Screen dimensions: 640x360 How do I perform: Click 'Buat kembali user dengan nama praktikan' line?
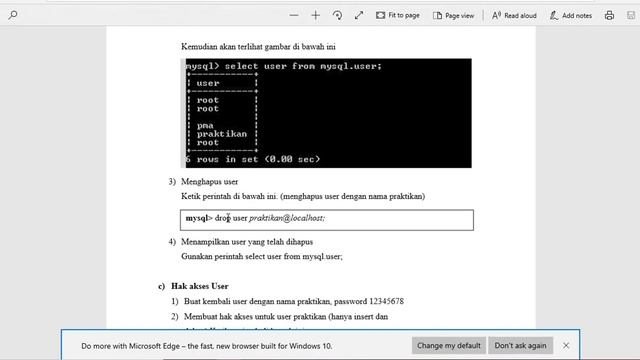pos(294,301)
